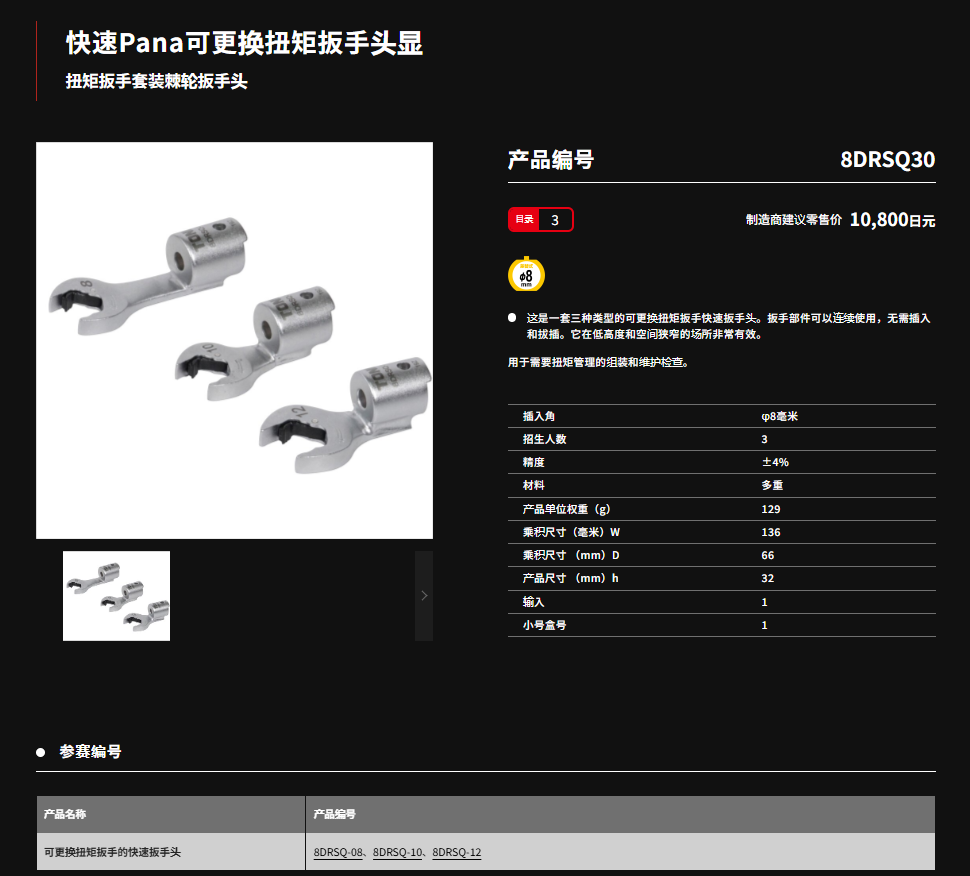Click the top wrench head in the main photo

pos(150,270)
